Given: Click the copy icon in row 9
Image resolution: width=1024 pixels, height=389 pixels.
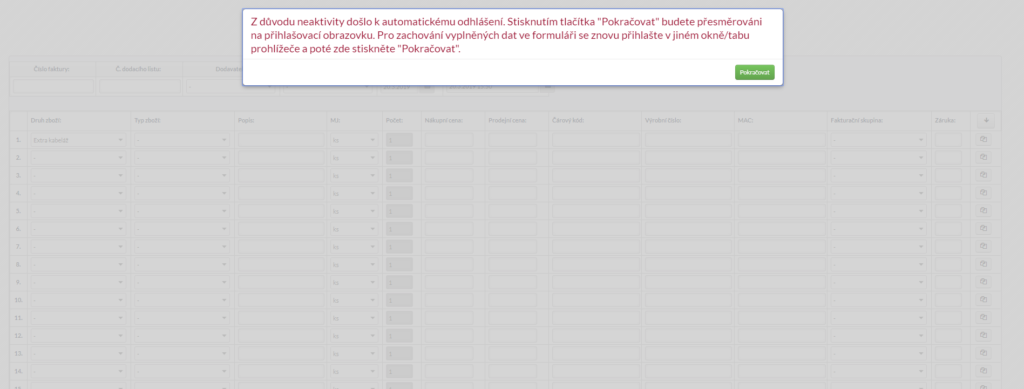Looking at the screenshot, I should [985, 282].
